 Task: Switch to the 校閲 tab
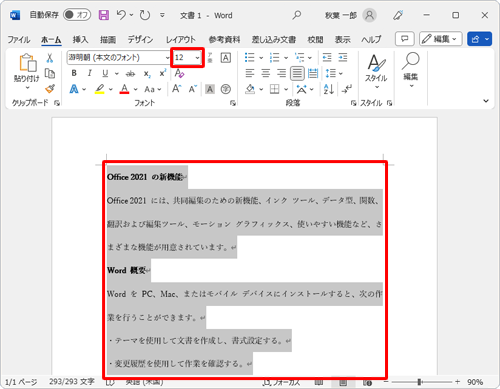pyautogui.click(x=315, y=39)
